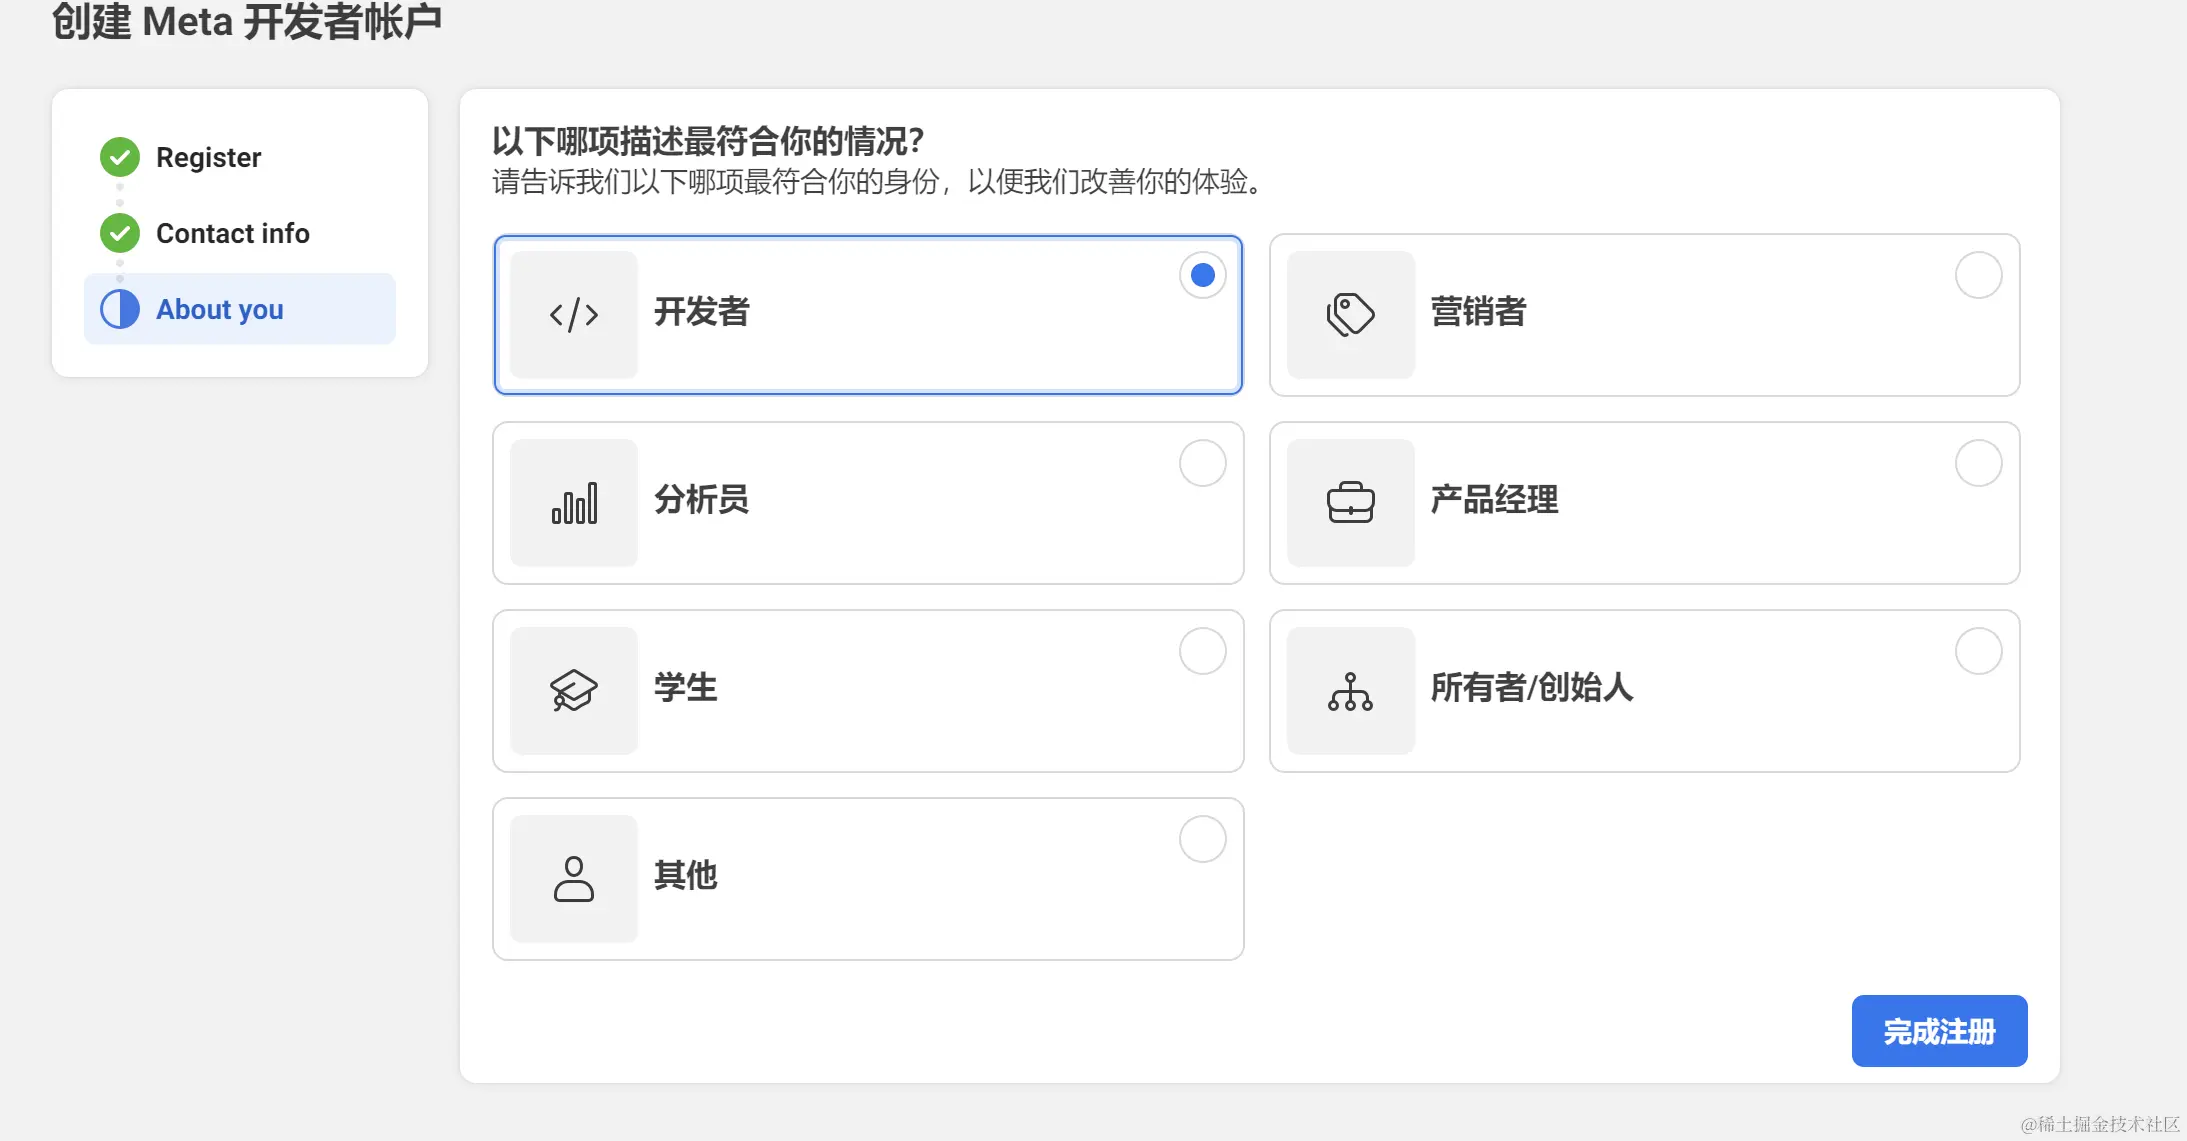Click the graduation cap student icon
The width and height of the screenshot is (2187, 1141).
pyautogui.click(x=574, y=691)
